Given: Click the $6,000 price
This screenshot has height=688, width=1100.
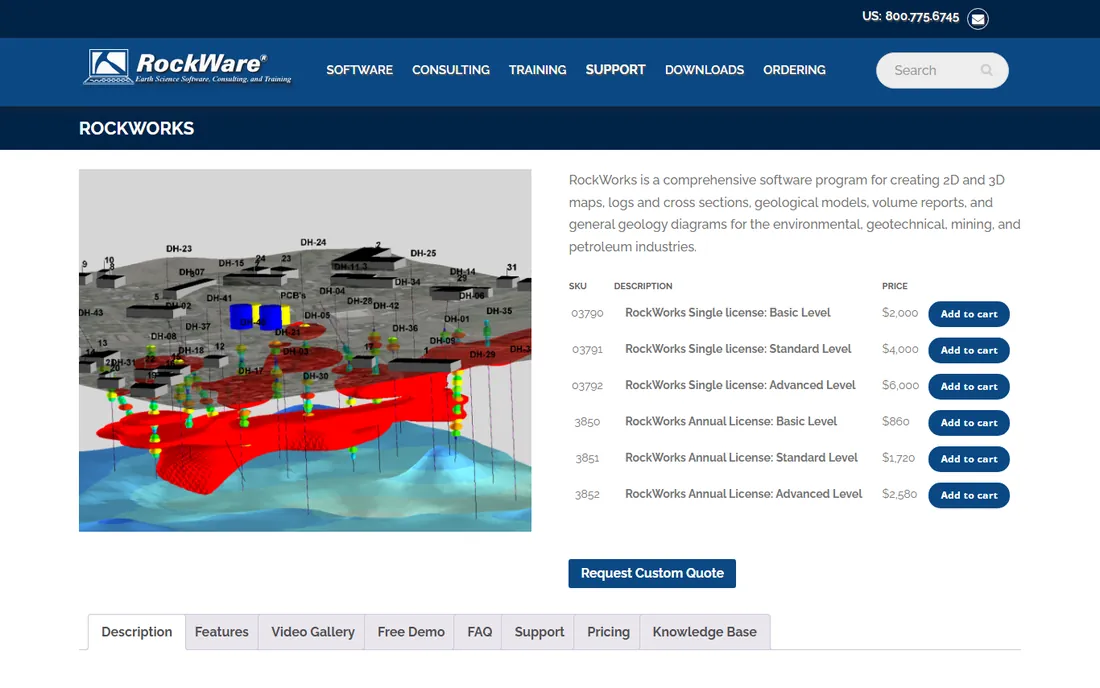Looking at the screenshot, I should 901,385.
